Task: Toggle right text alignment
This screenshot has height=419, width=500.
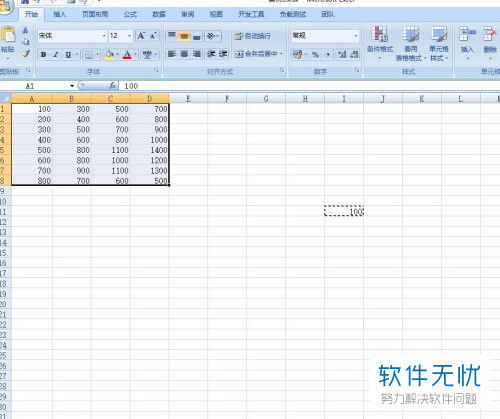Action: point(197,54)
